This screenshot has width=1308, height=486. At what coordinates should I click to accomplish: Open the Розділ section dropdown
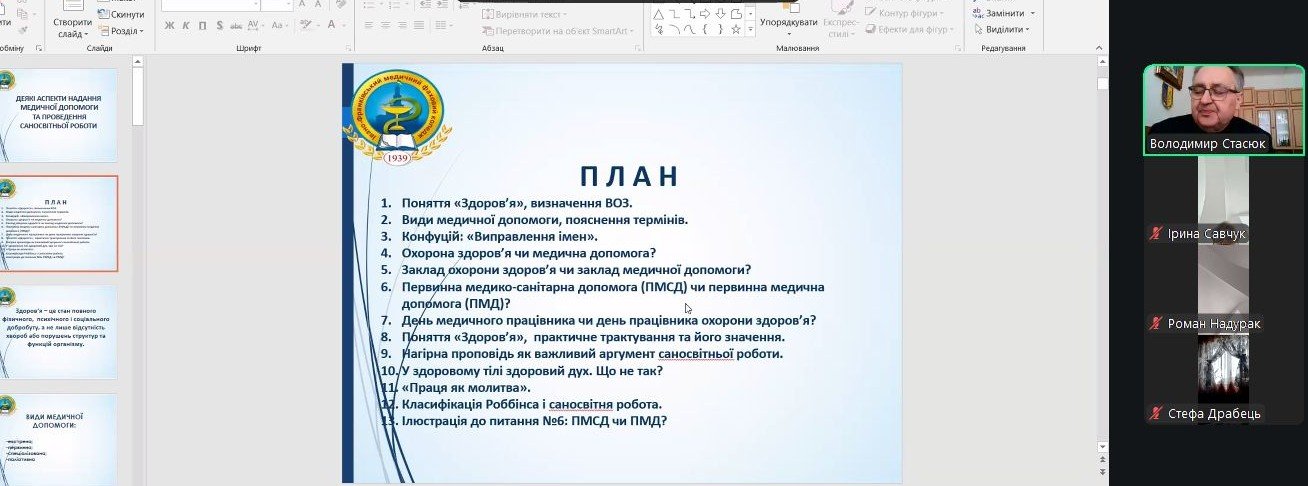(126, 31)
